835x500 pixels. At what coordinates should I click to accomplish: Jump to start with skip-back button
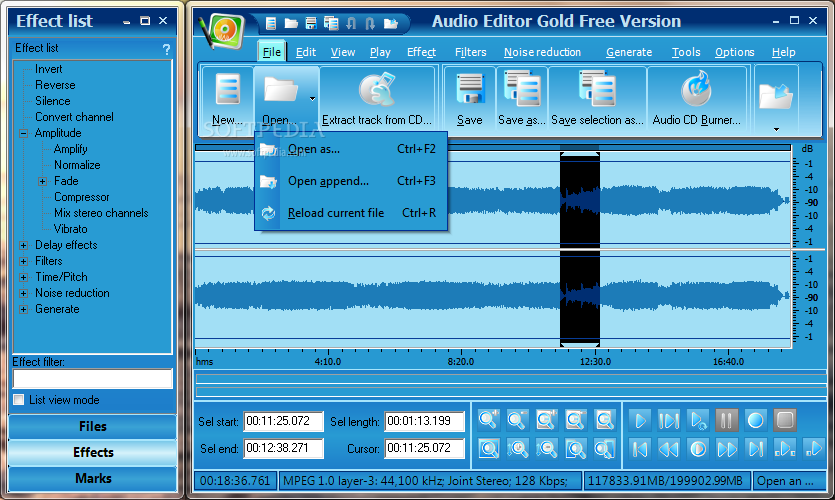coord(640,449)
